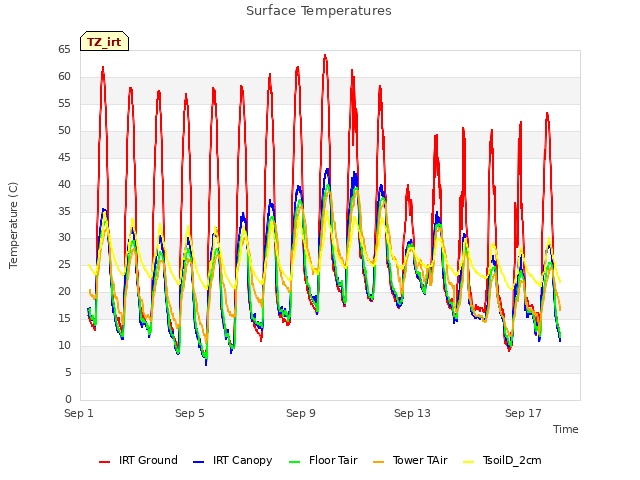
Task: Click the 50 y-axis tick label
Action: pyautogui.click(x=64, y=131)
